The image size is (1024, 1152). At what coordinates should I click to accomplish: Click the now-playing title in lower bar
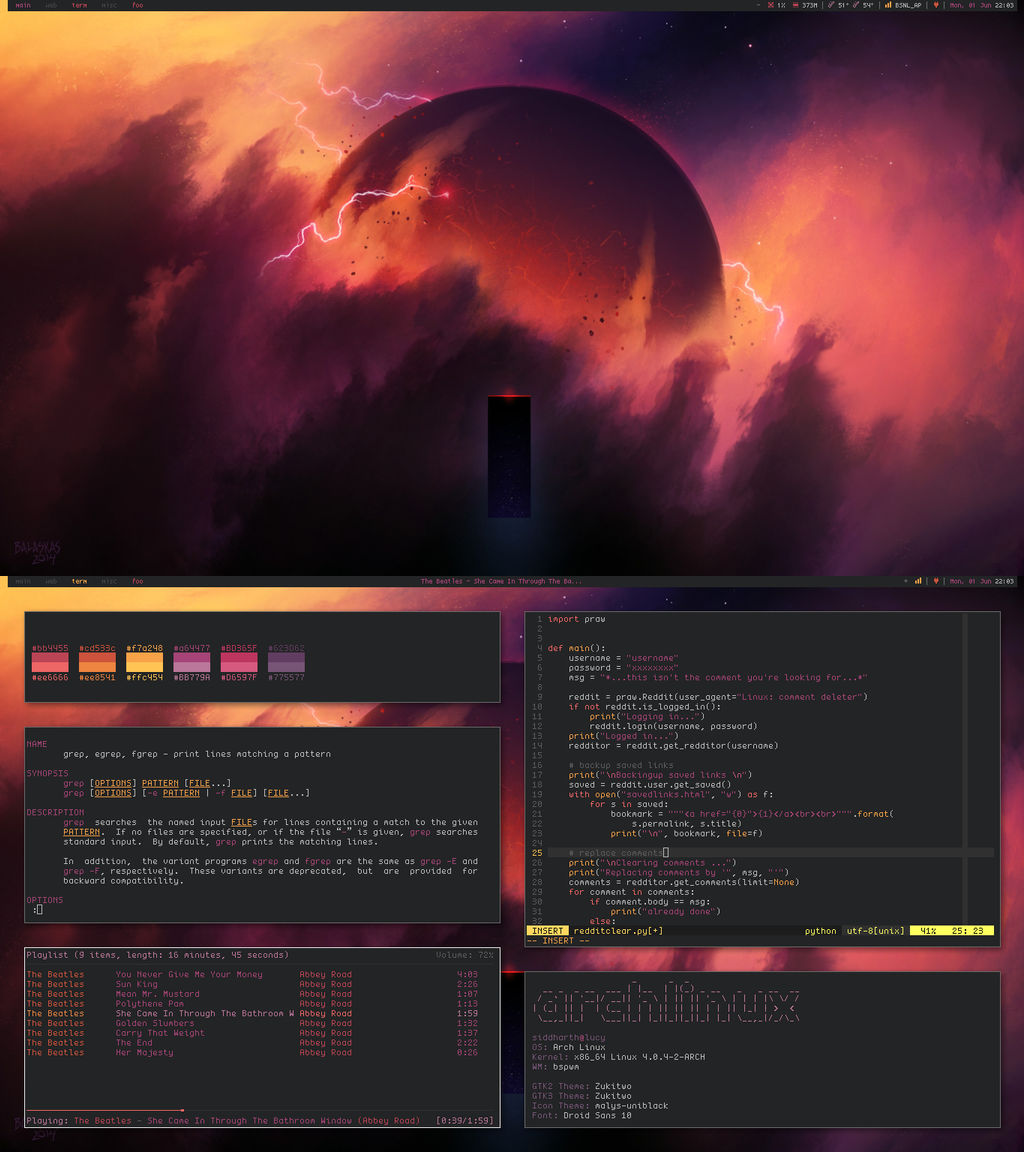(x=501, y=581)
